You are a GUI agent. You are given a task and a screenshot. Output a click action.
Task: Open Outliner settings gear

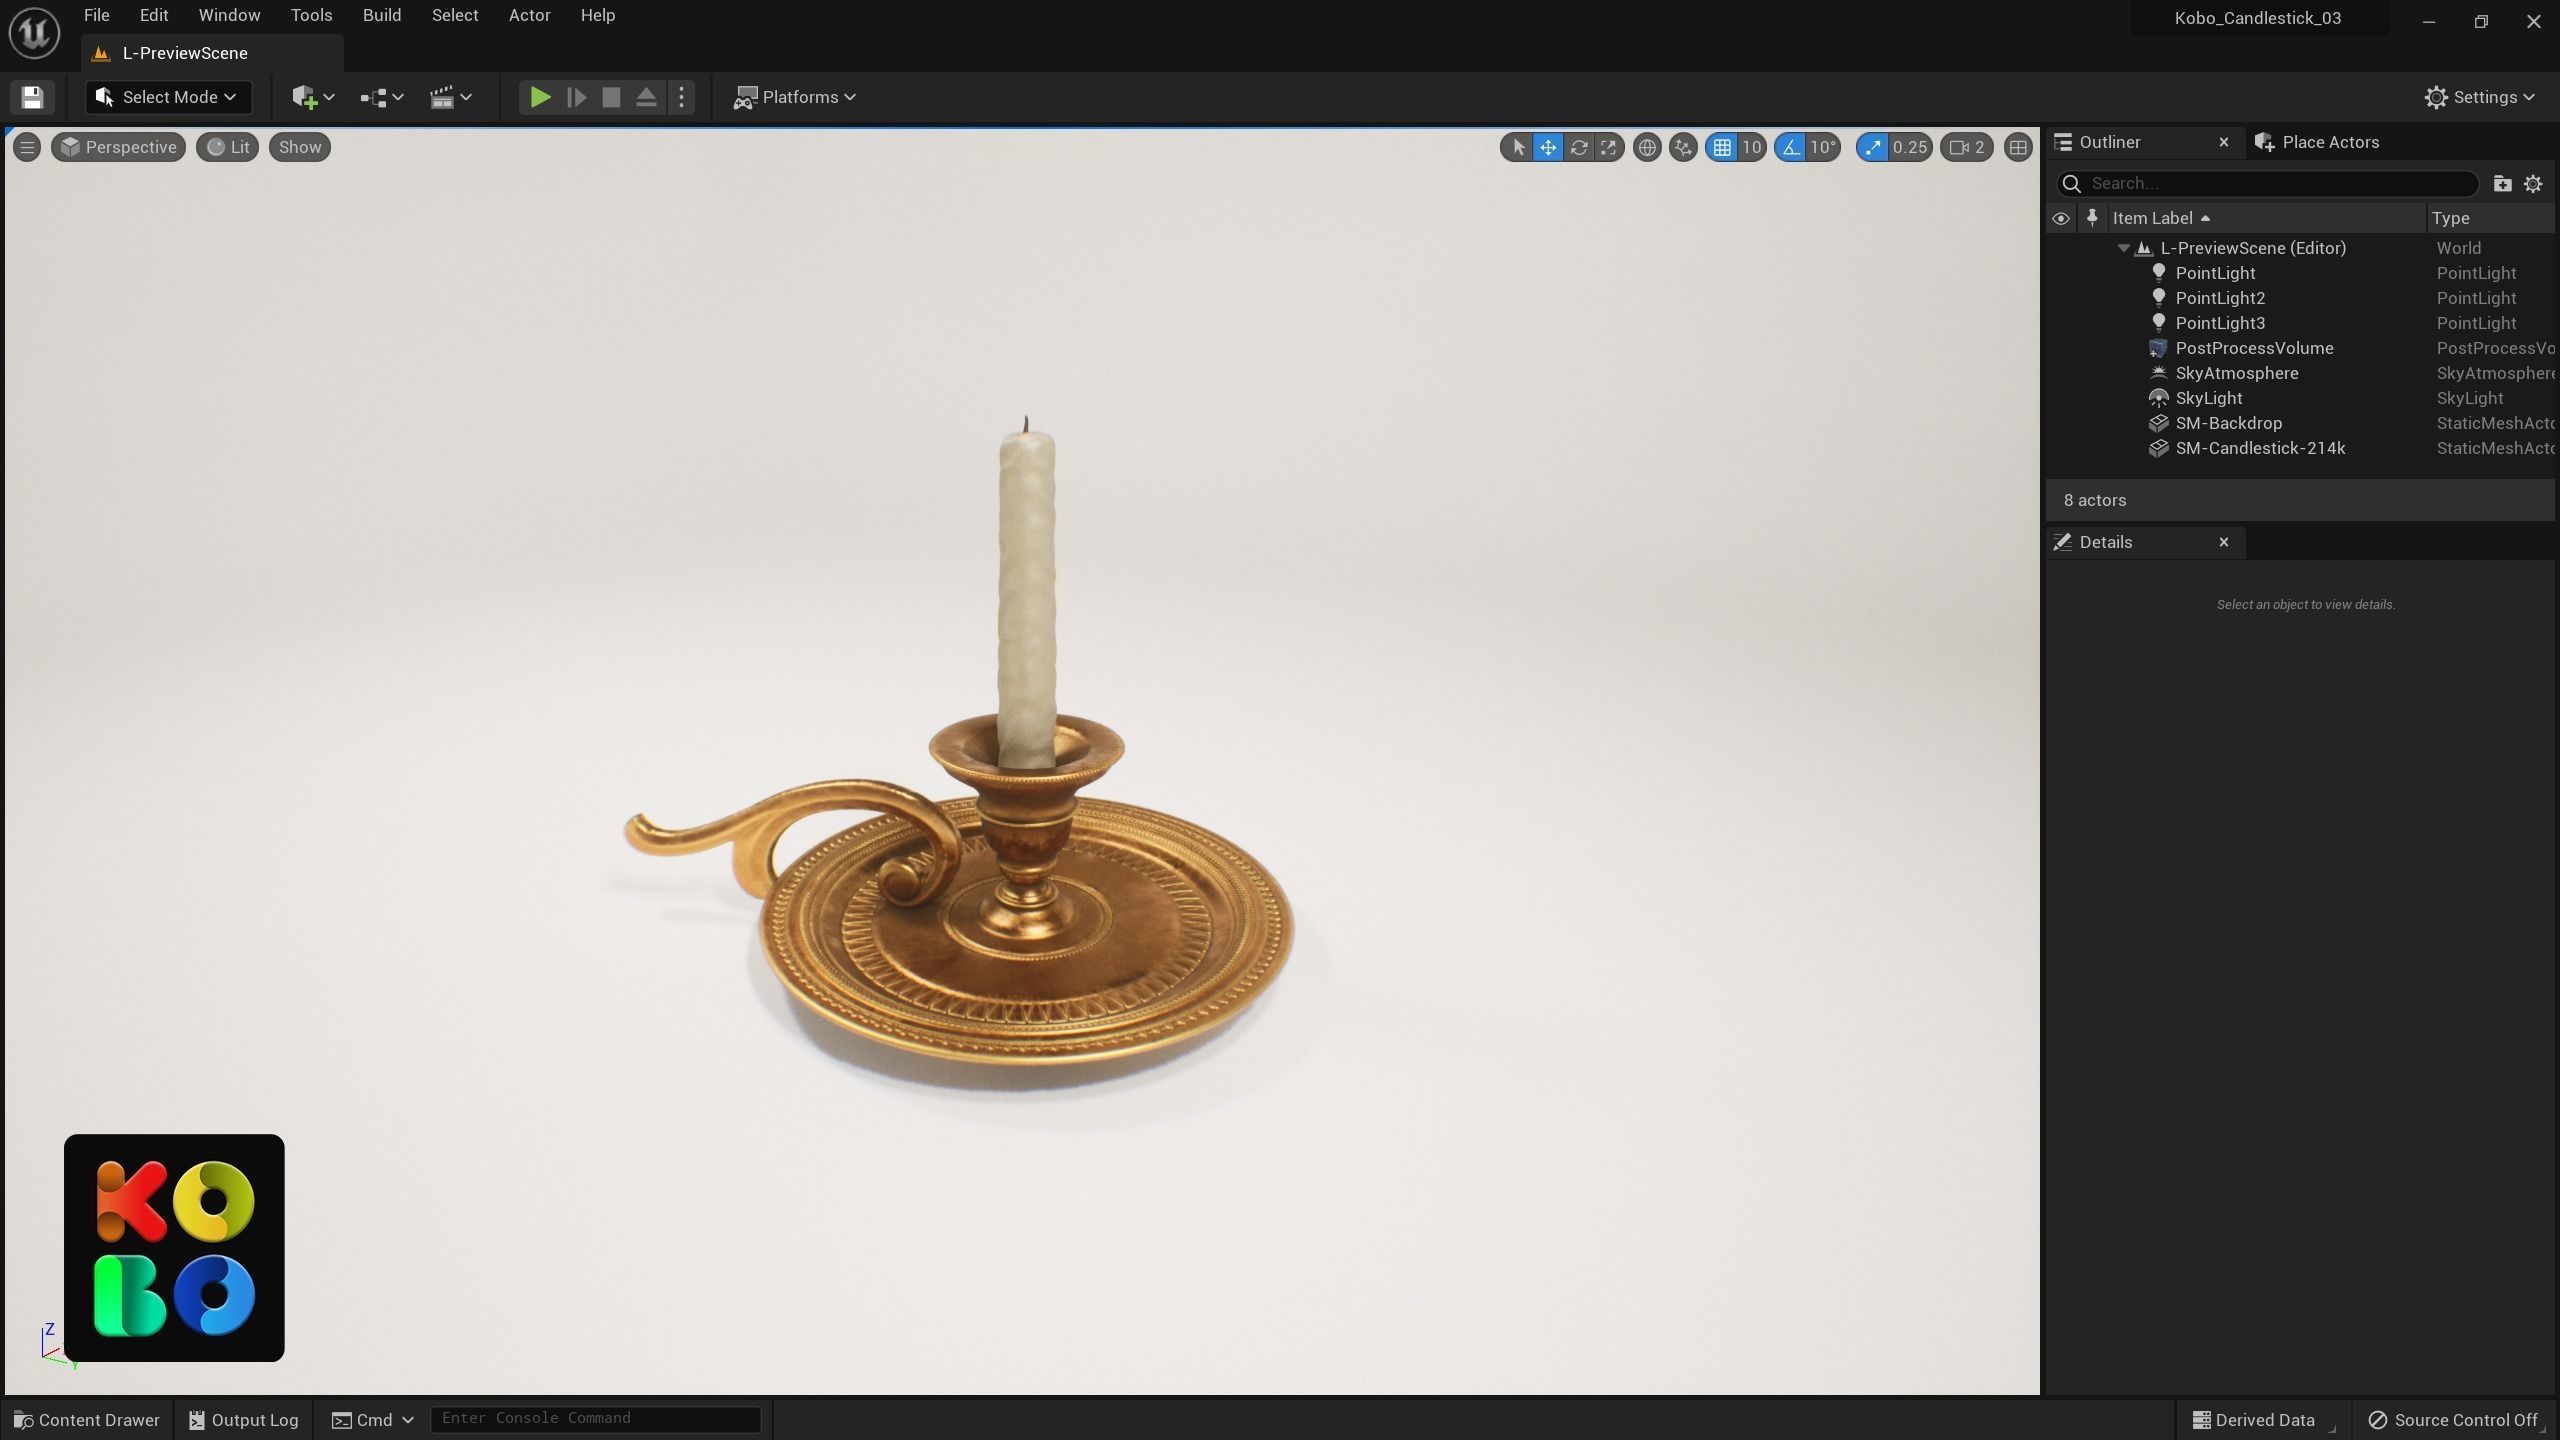click(2533, 183)
